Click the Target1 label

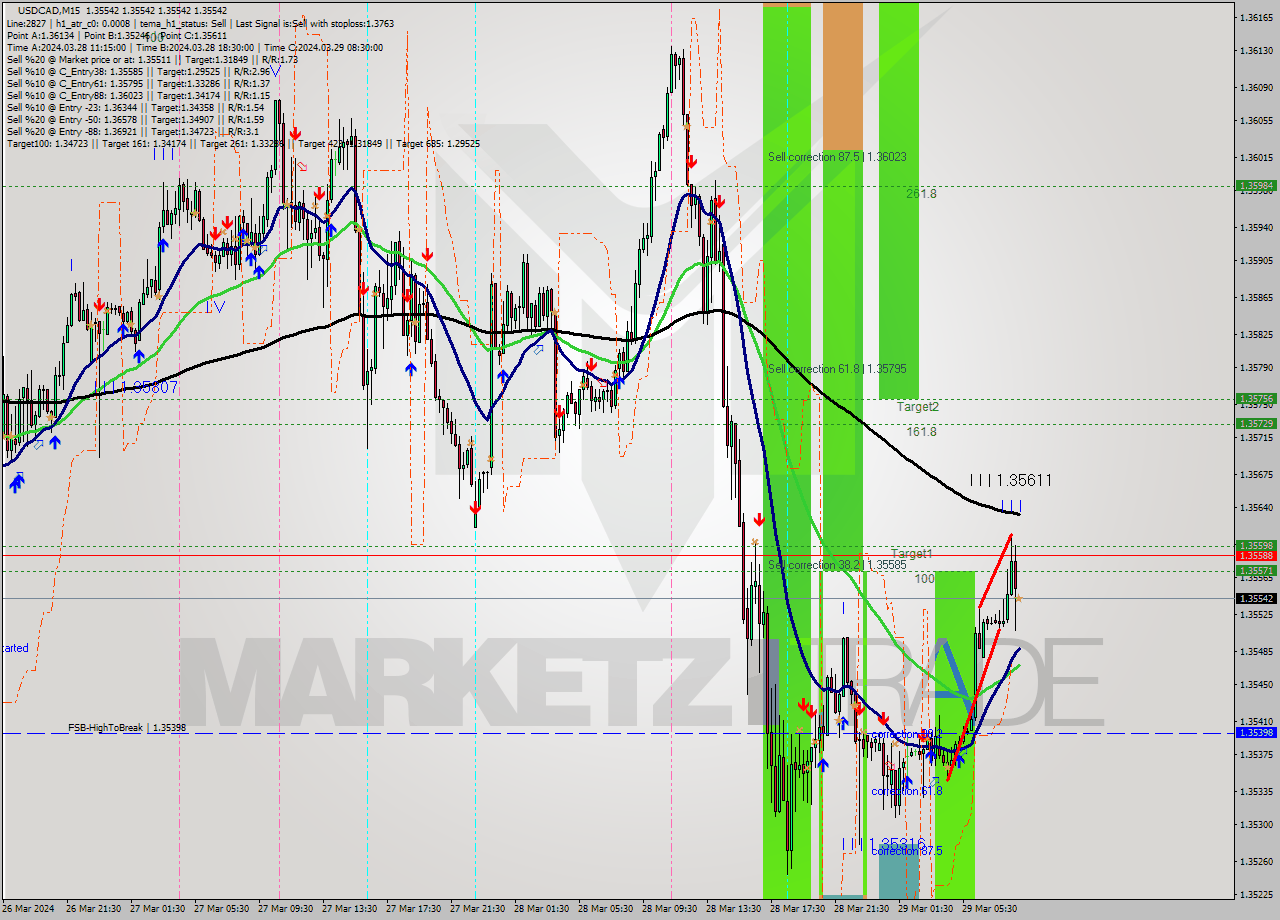(911, 553)
